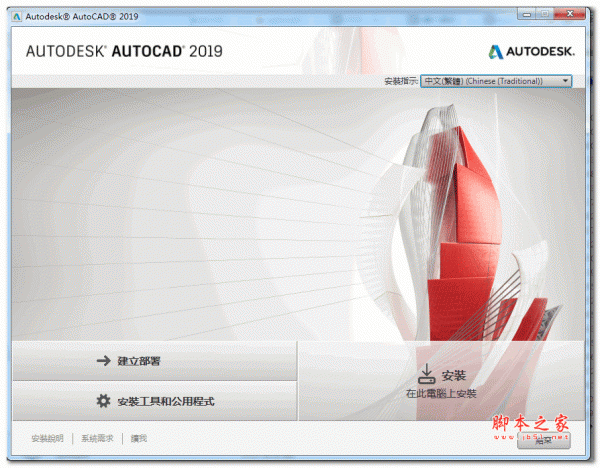The height and width of the screenshot is (468, 600).
Task: Click the 建立部署 button label
Action: [x=139, y=361]
